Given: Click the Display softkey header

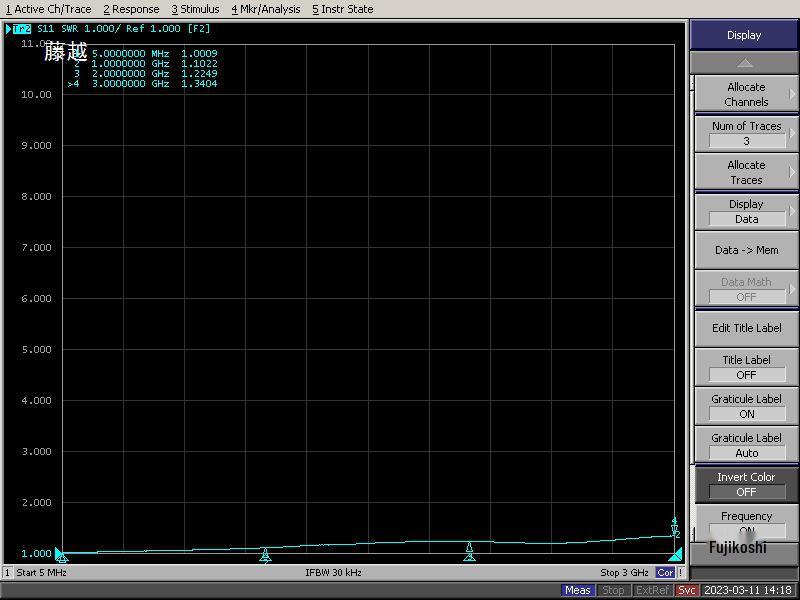Looking at the screenshot, I should click(x=744, y=35).
